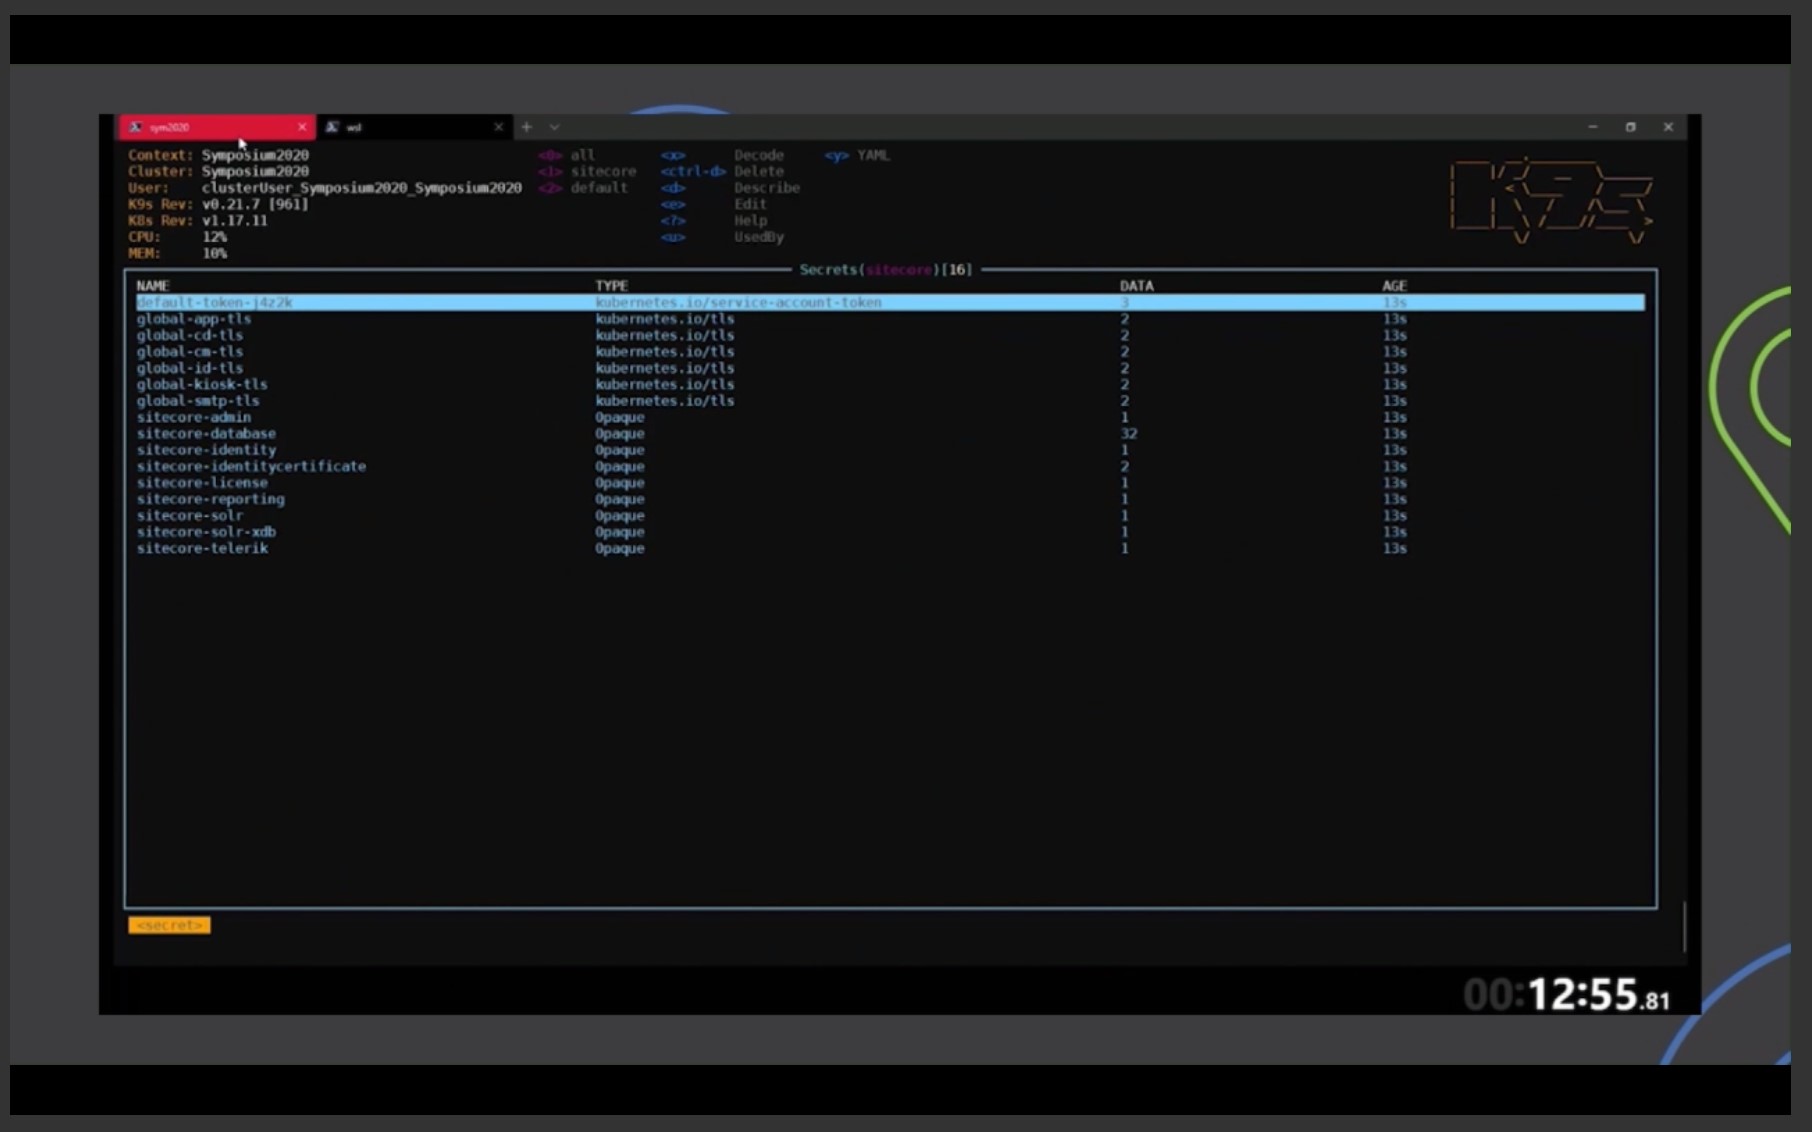The image size is (1812, 1132).
Task: Open the new tab profile dropdown
Action: [555, 127]
